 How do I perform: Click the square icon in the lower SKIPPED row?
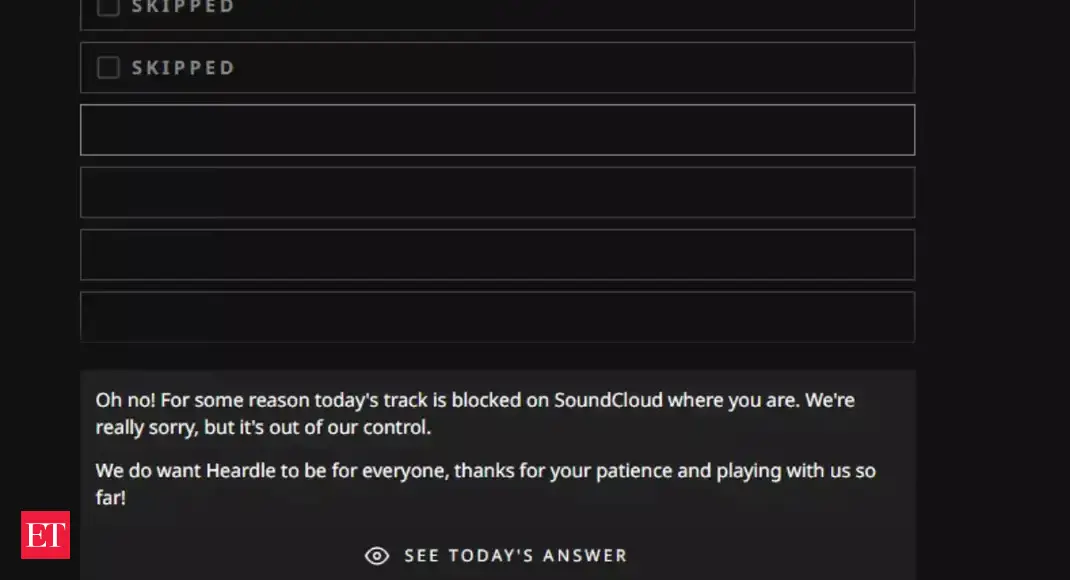tap(108, 67)
